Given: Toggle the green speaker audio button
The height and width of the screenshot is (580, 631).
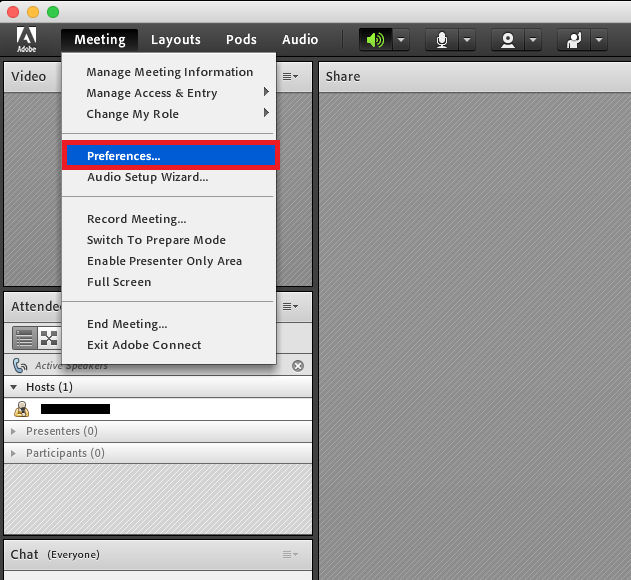Looking at the screenshot, I should click(x=376, y=39).
